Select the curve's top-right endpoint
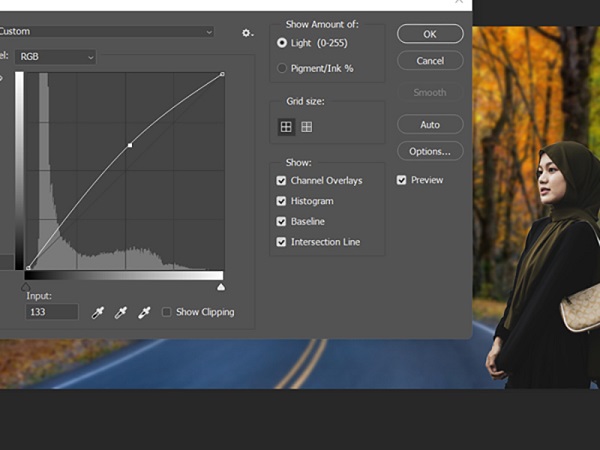 tap(222, 74)
